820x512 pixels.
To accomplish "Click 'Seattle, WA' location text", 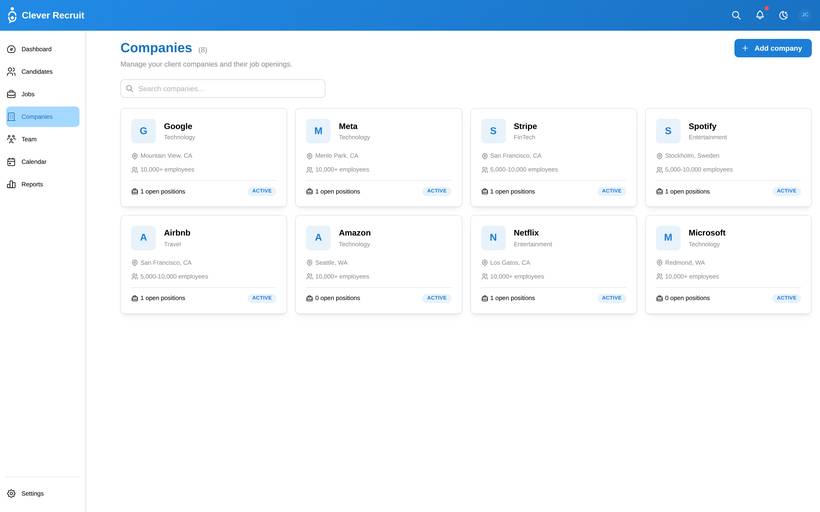I will [331, 263].
